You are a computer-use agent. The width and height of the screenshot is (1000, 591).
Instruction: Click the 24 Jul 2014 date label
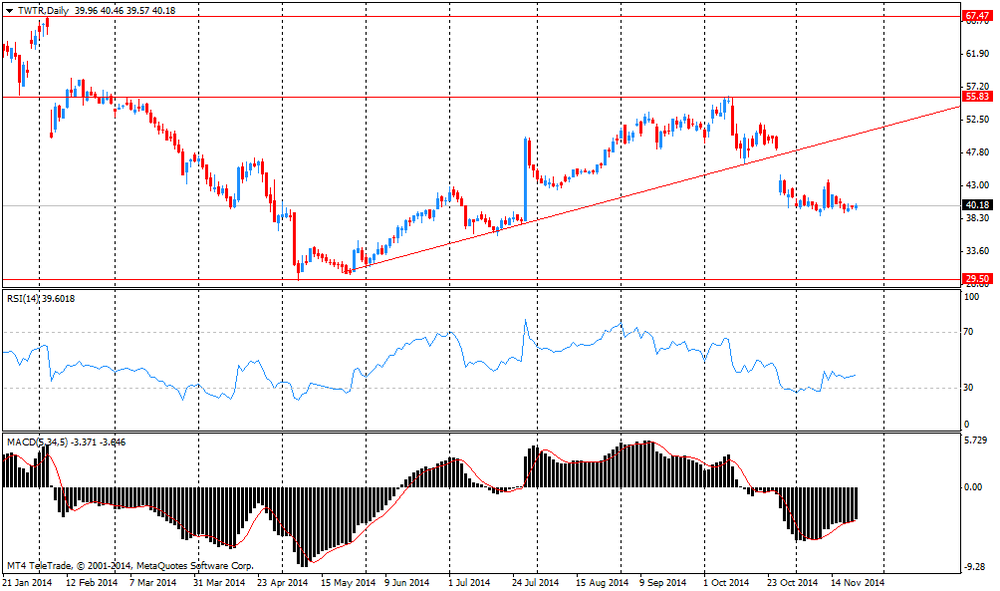pyautogui.click(x=535, y=582)
